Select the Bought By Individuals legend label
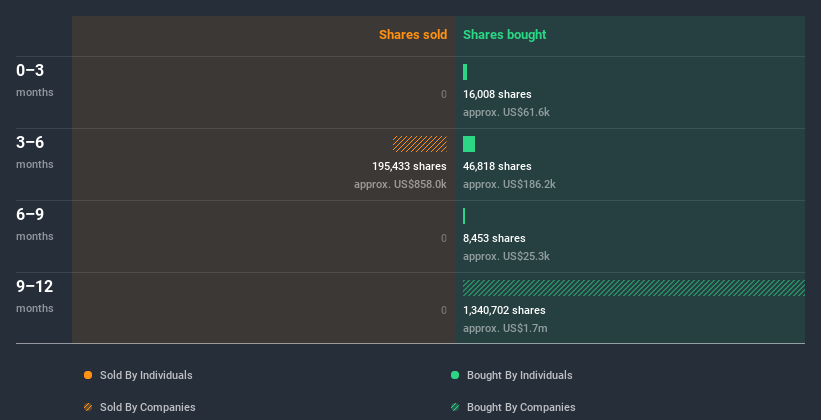Image resolution: width=821 pixels, height=420 pixels. pyautogui.click(x=519, y=375)
